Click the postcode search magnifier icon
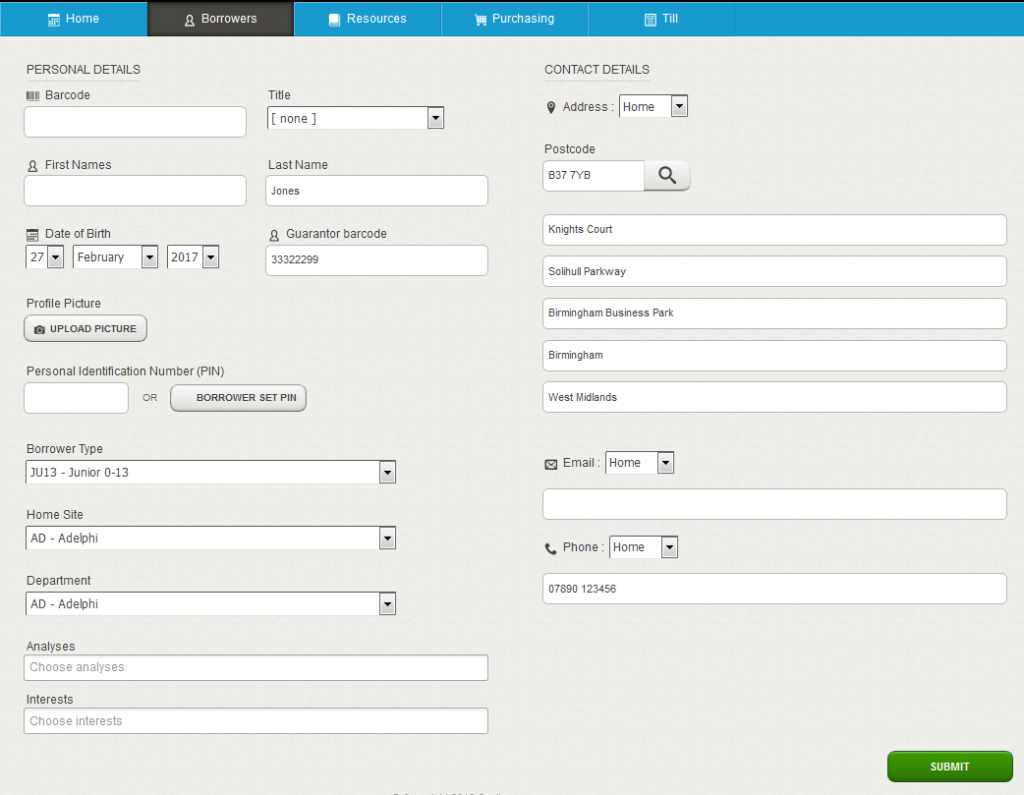The width and height of the screenshot is (1024, 795). pos(667,176)
